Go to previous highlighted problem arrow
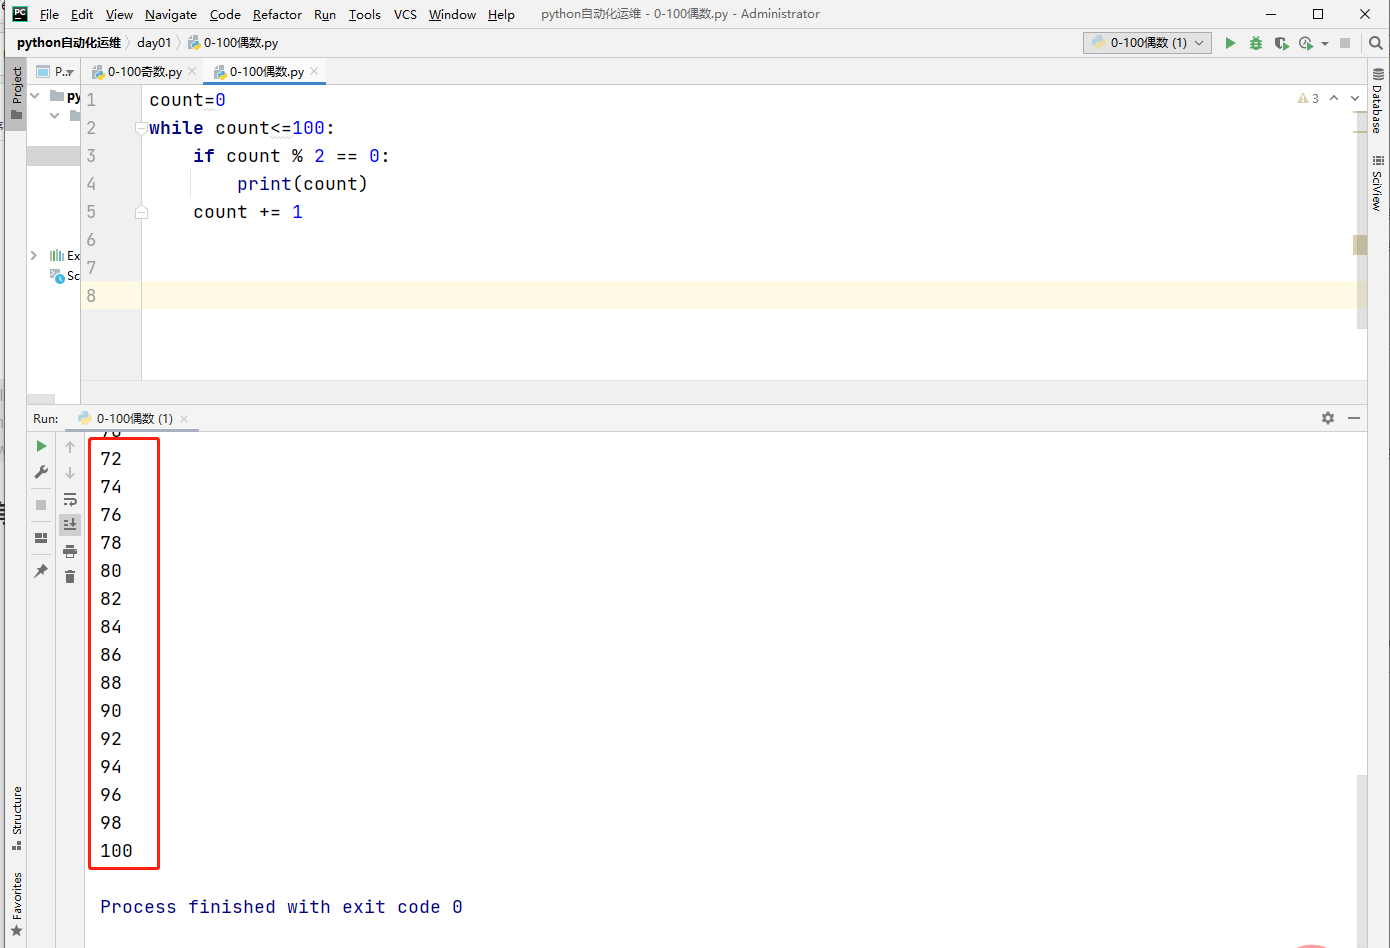 pyautogui.click(x=1334, y=98)
